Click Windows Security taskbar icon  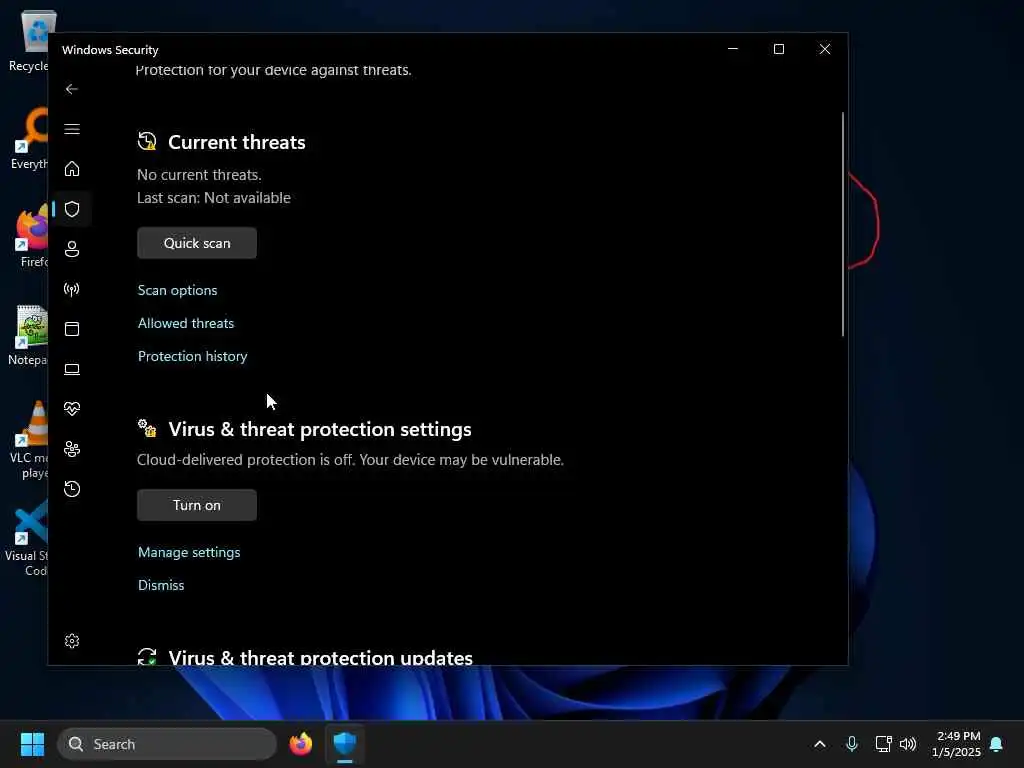coord(345,744)
